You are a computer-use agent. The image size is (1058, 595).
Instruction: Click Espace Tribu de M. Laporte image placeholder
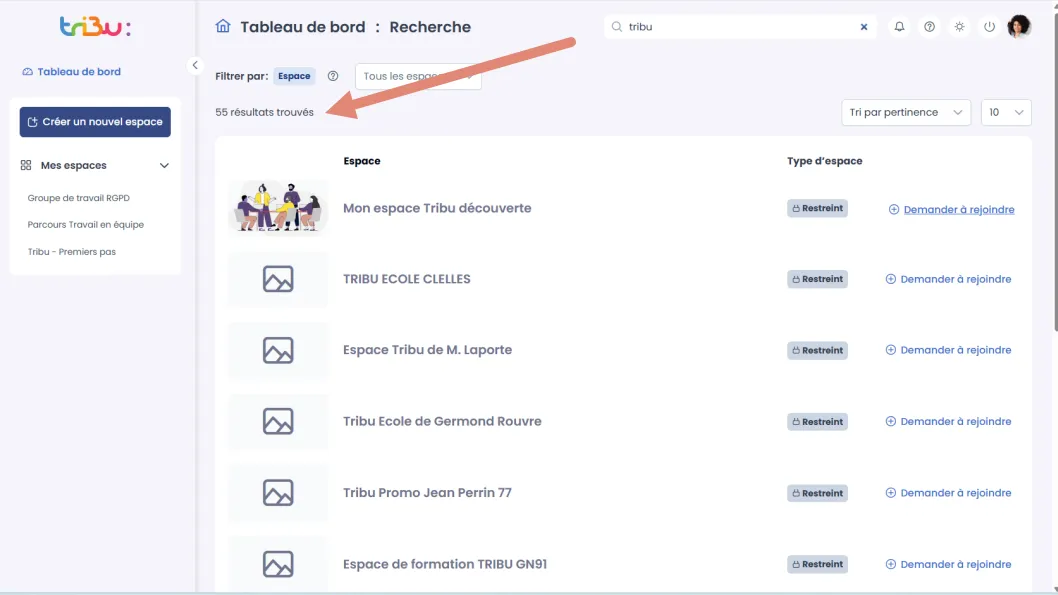278,351
